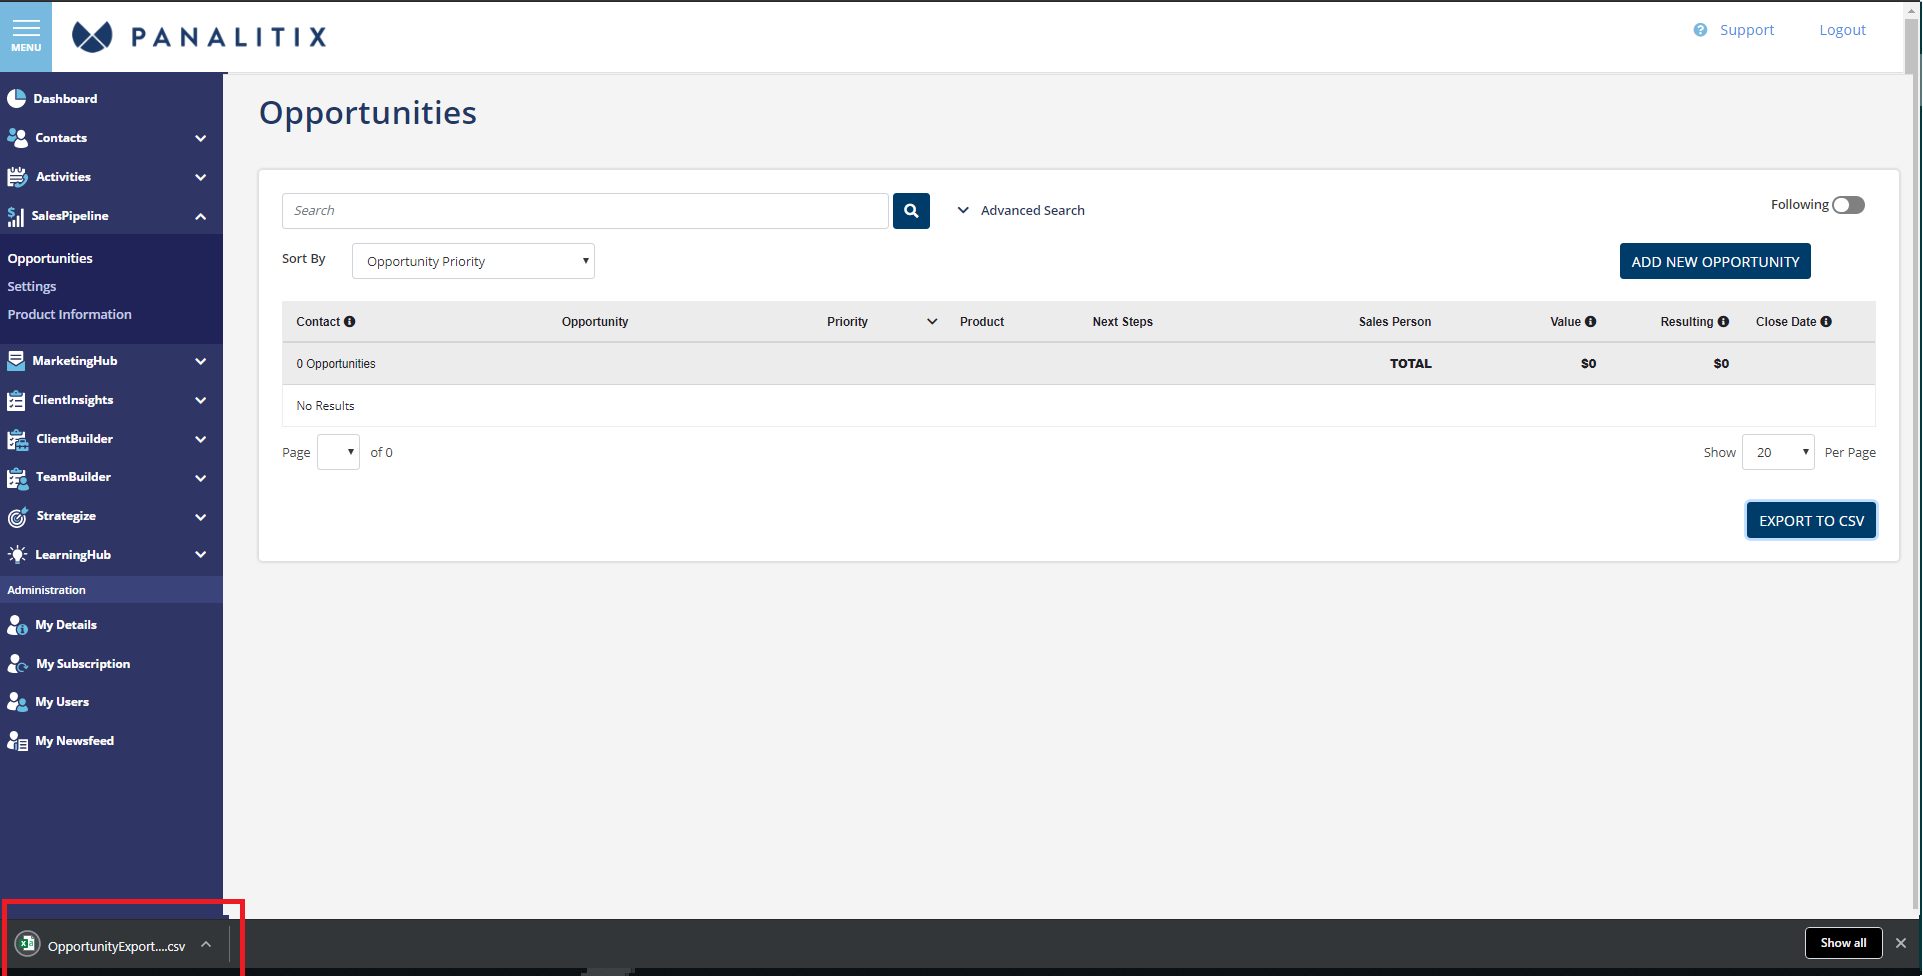
Task: Expand the ClientInsights menu chevron
Action: click(x=201, y=400)
